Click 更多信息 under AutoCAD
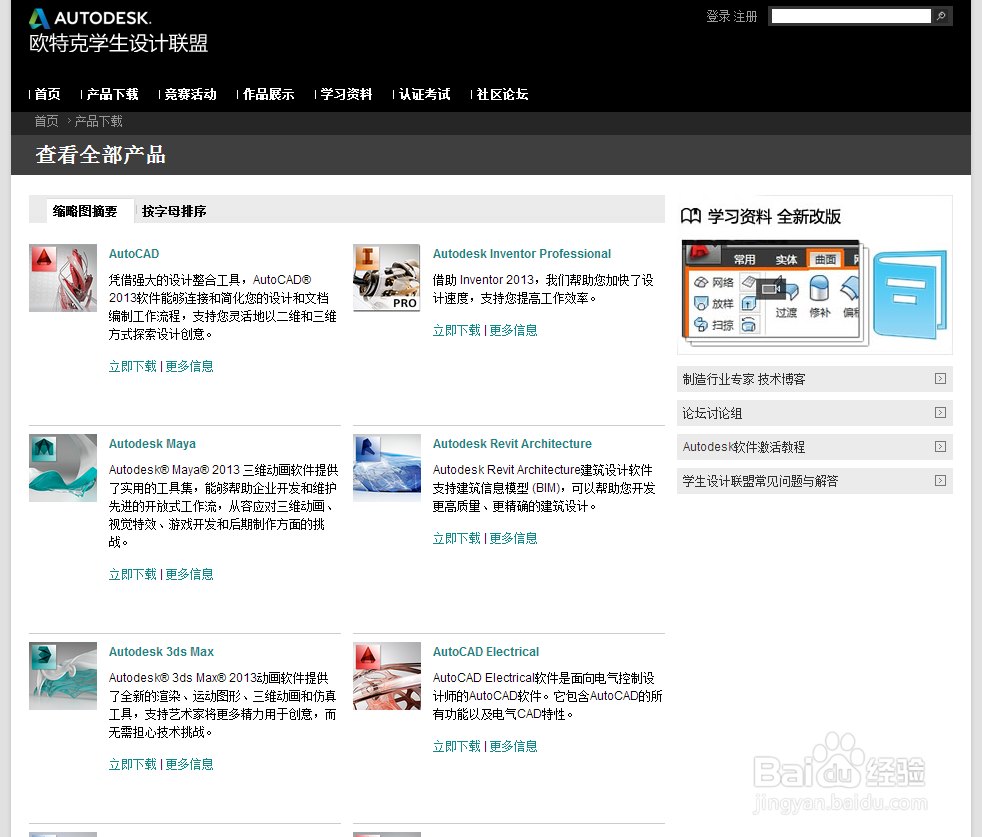982x837 pixels. tap(189, 367)
